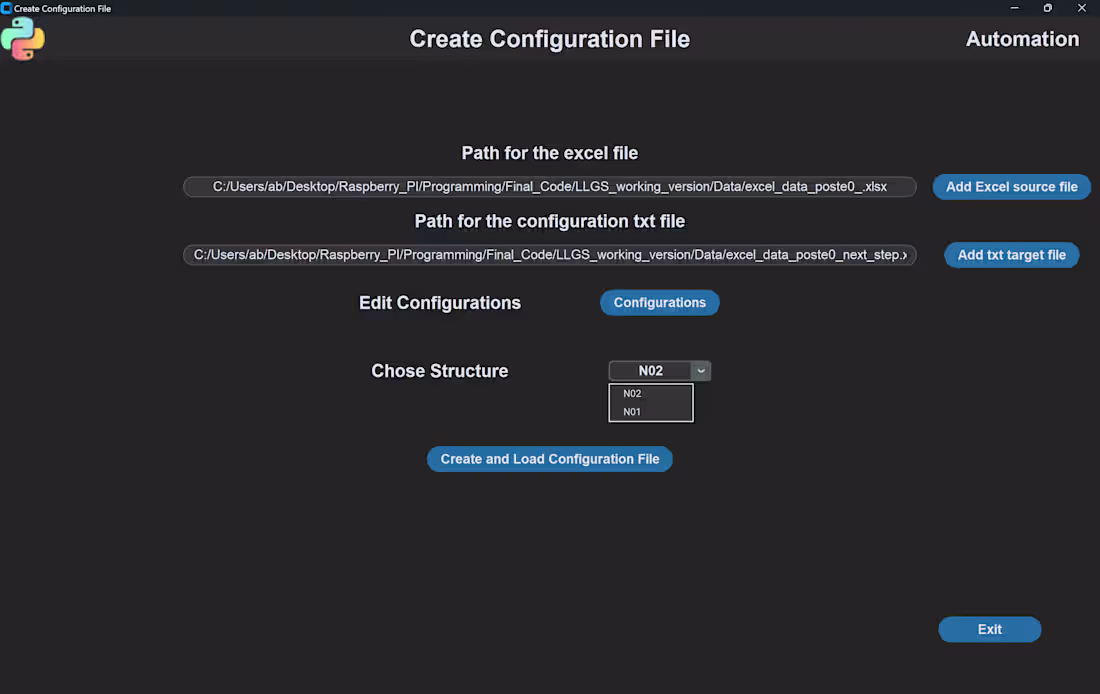The width and height of the screenshot is (1100, 694).
Task: Maximize the application window
Action: [1047, 8]
